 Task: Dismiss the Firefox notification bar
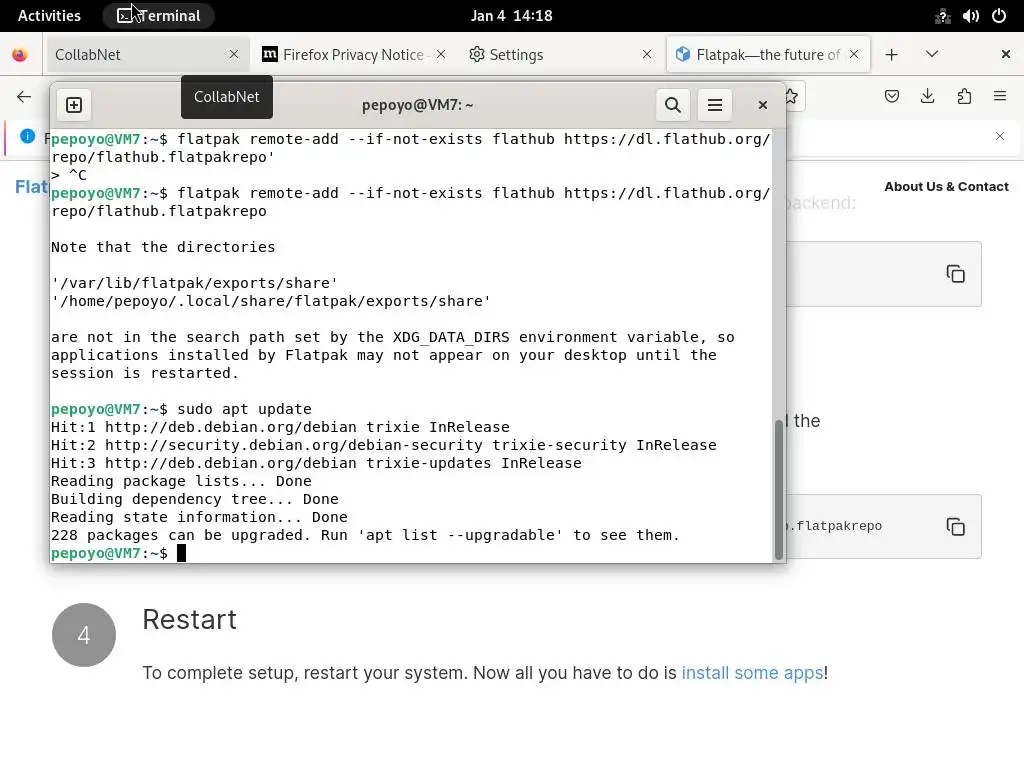click(1000, 136)
